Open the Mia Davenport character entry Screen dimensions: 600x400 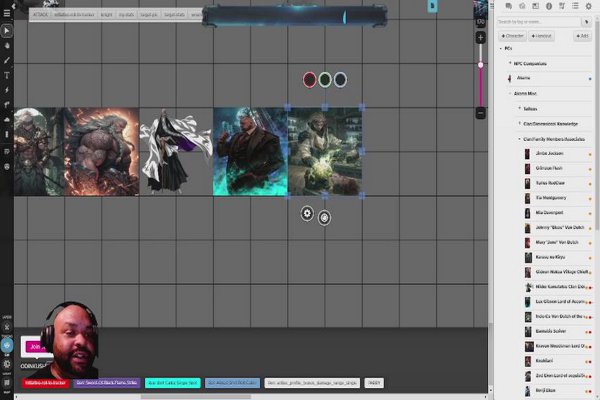pyautogui.click(x=557, y=213)
